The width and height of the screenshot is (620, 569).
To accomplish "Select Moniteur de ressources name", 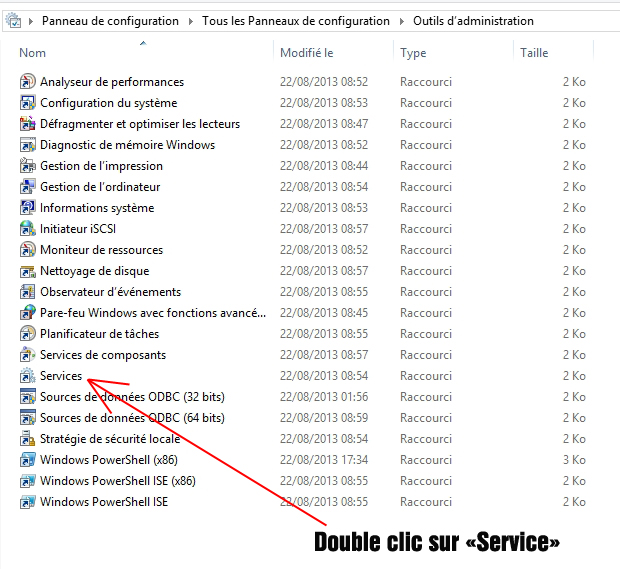I will tap(101, 250).
